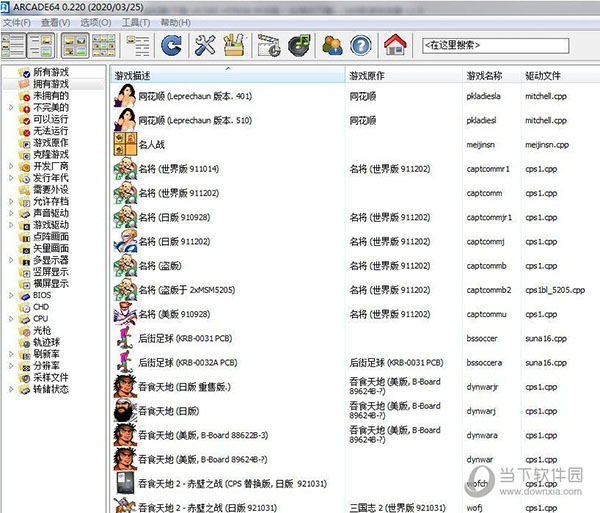This screenshot has width=600, height=513.
Task: Expand the 游戏驱动 tree node
Action: [11, 225]
